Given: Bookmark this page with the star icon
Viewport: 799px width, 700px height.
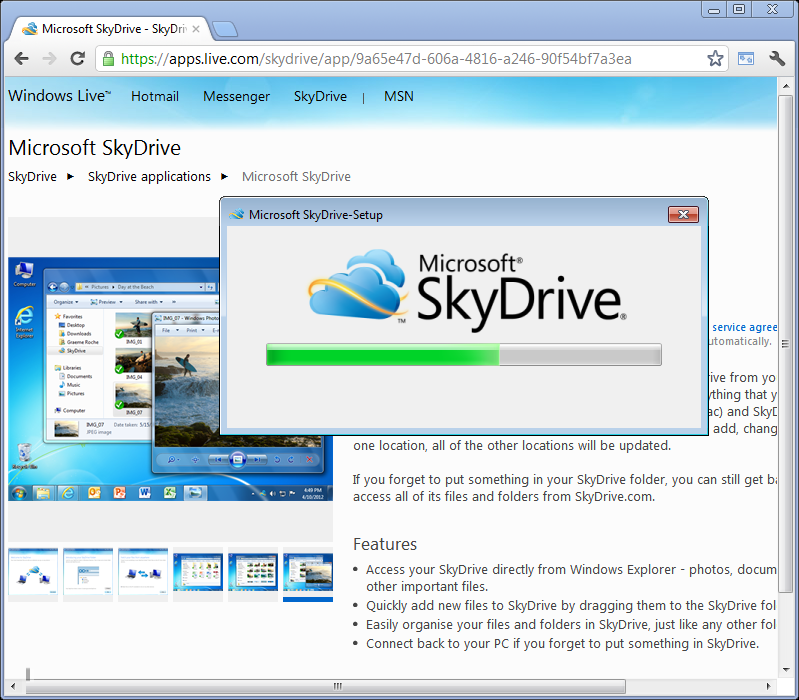Looking at the screenshot, I should point(715,59).
